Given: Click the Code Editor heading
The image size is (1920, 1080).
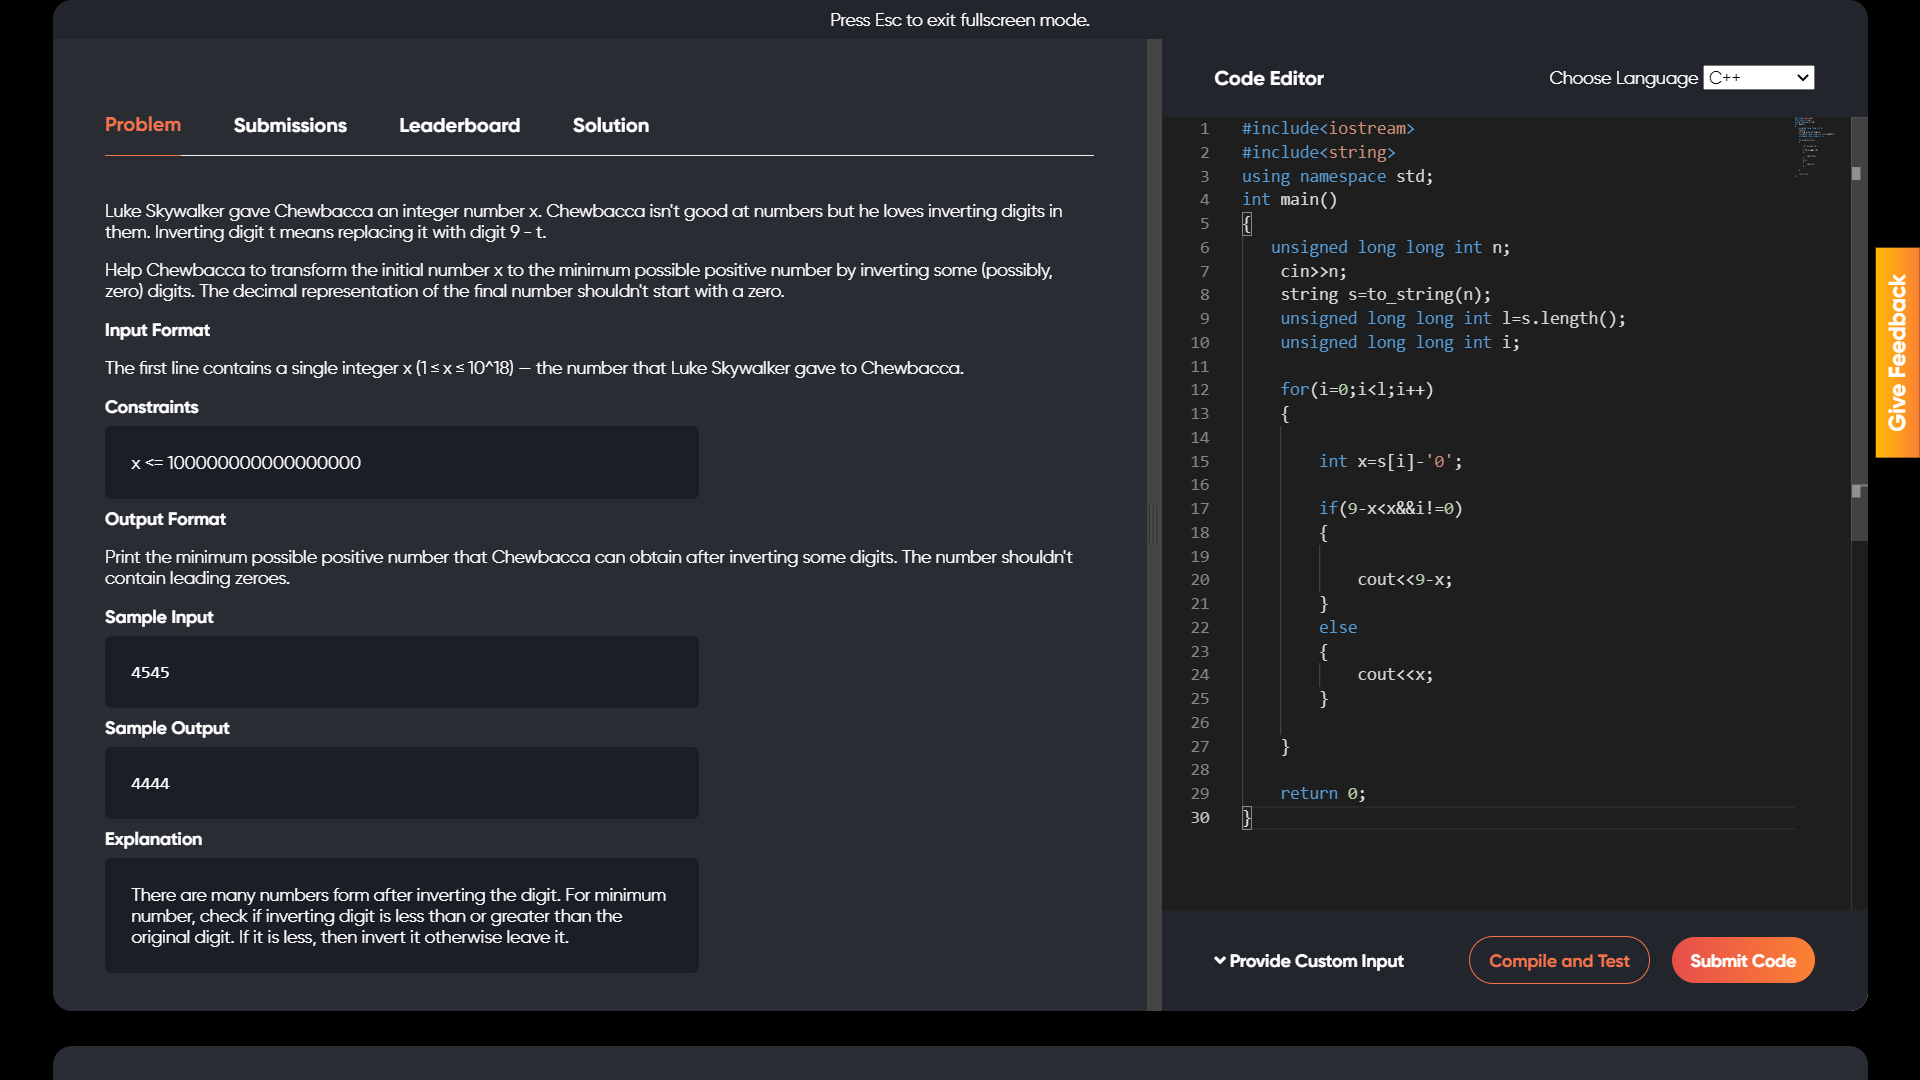Looking at the screenshot, I should pos(1268,78).
